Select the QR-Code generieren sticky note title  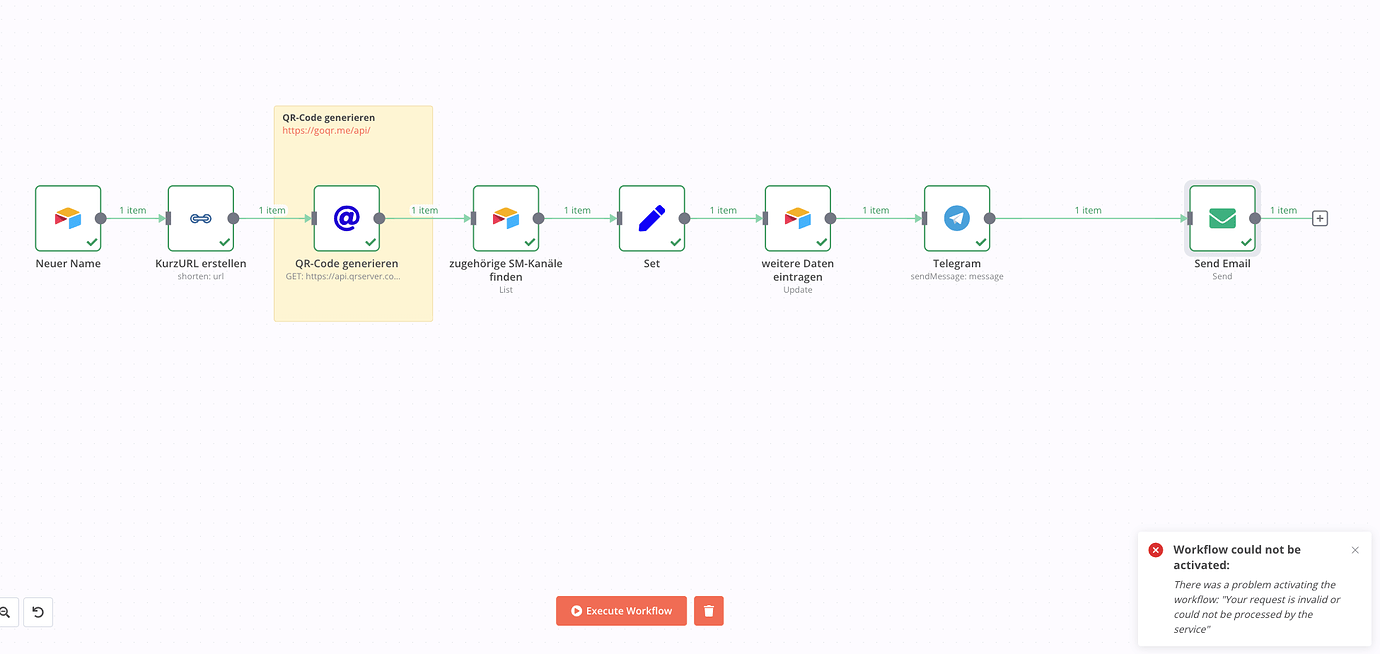[328, 118]
